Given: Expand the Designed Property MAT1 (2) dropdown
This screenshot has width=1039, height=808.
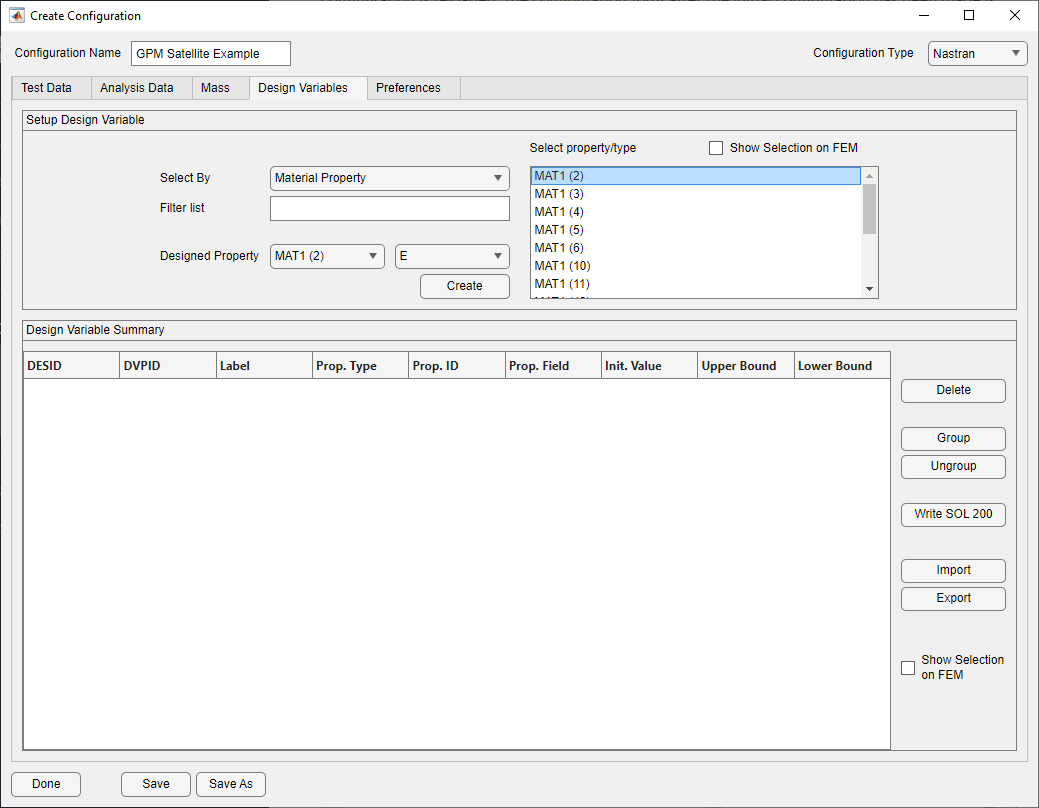Looking at the screenshot, I should point(327,256).
